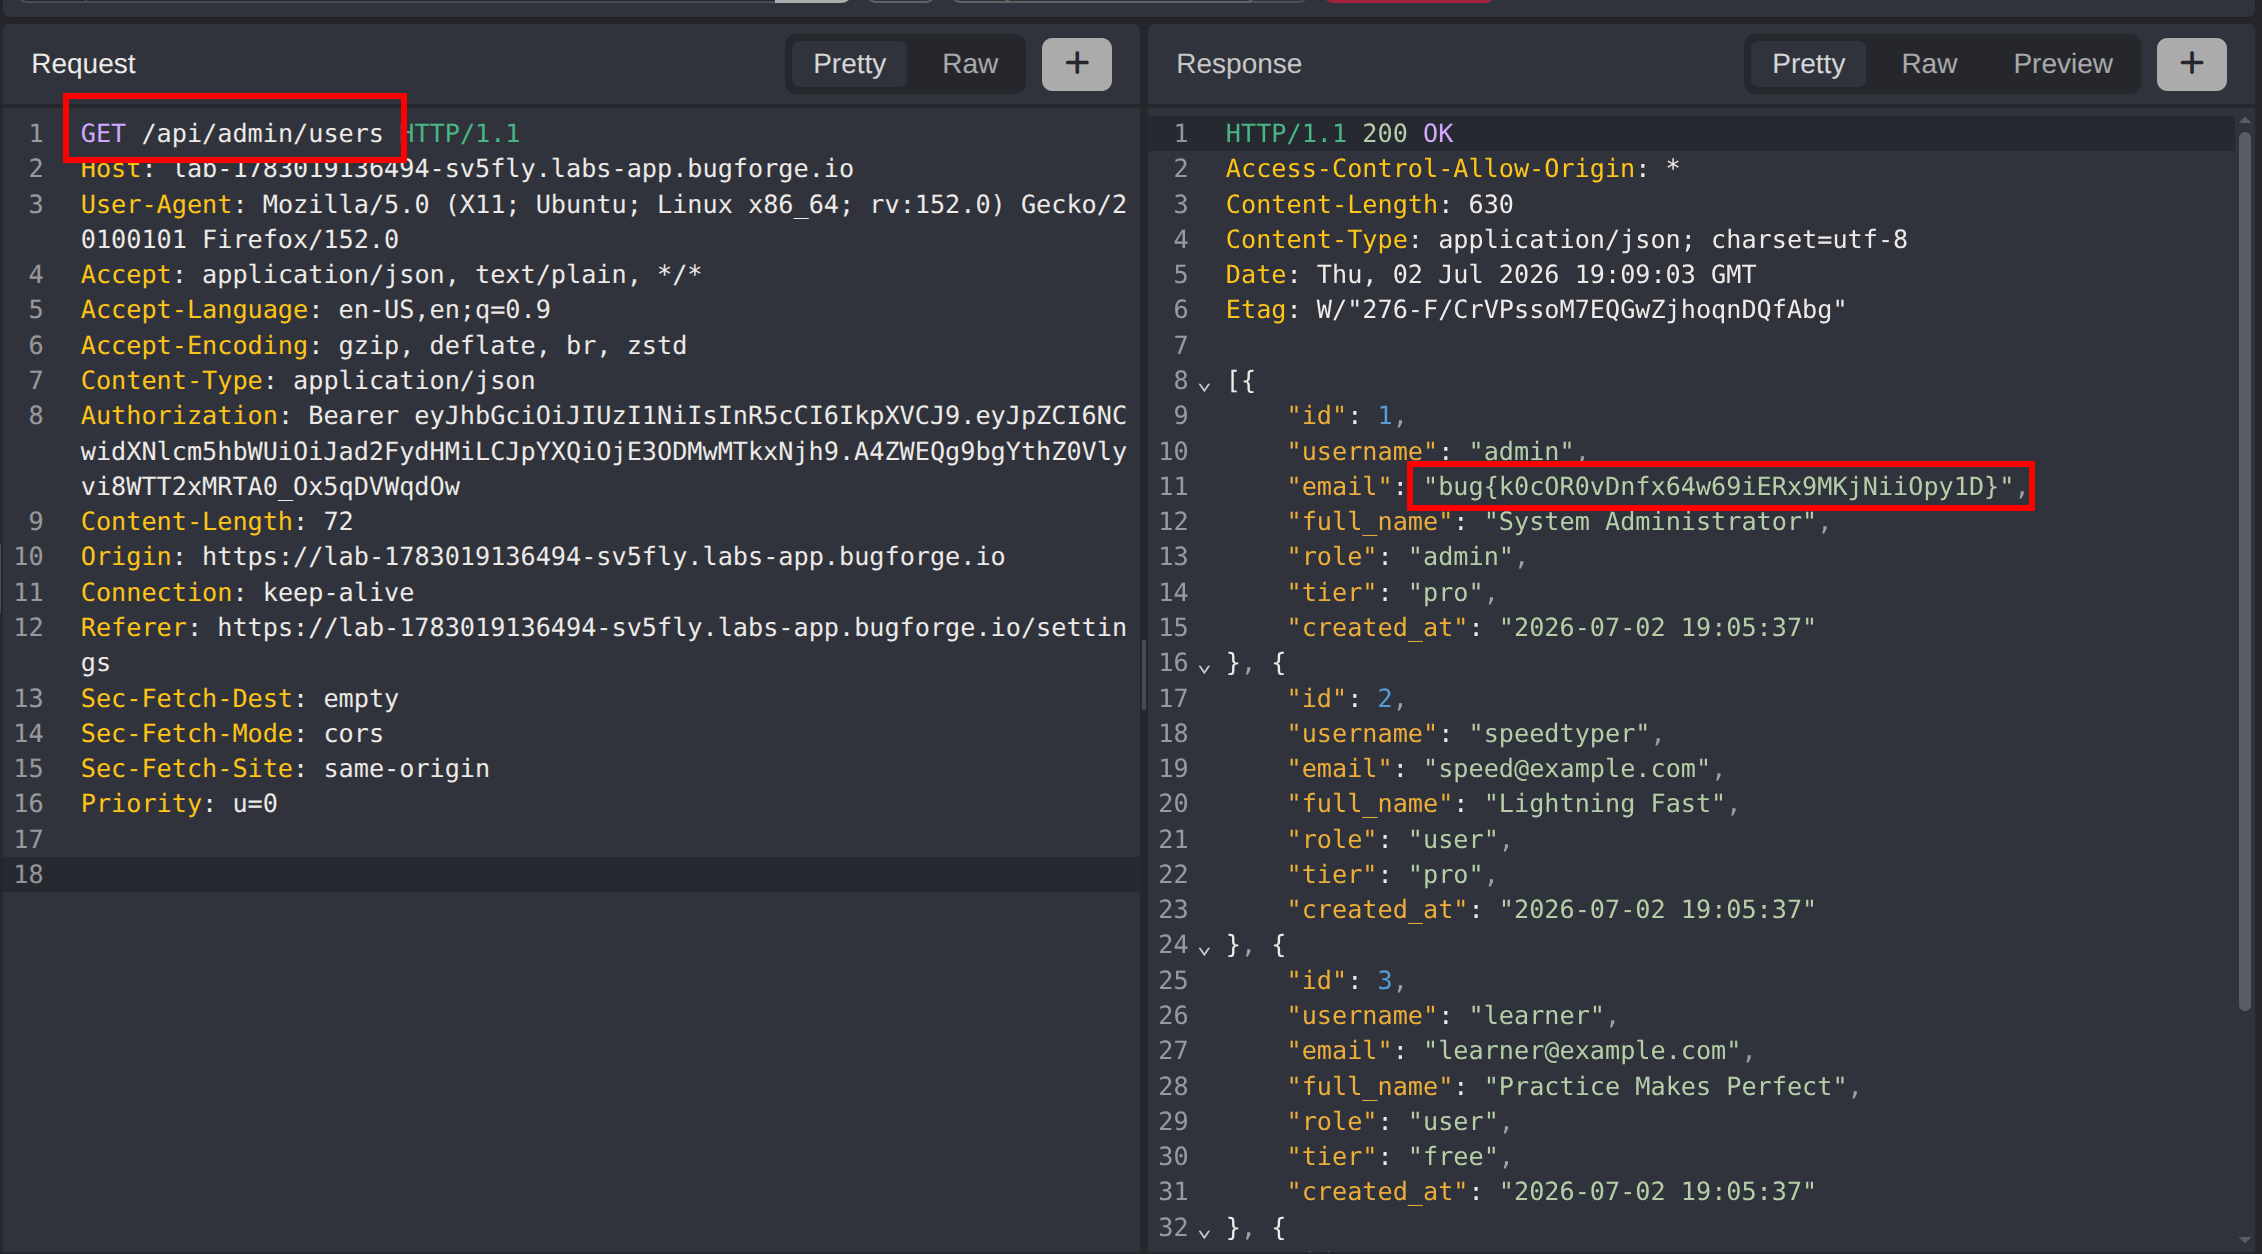2262x1254 pixels.
Task: Click the response Content-Length 630 value
Action: (1490, 204)
